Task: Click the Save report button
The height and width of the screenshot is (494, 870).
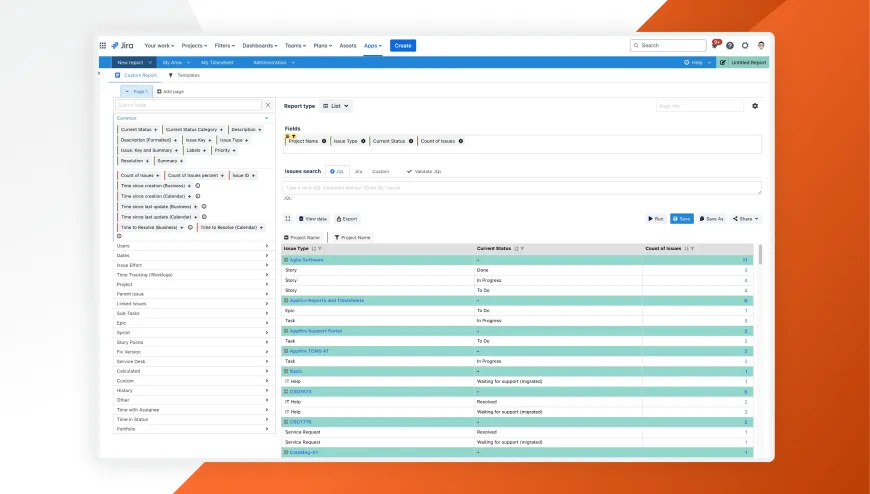Action: (x=681, y=219)
